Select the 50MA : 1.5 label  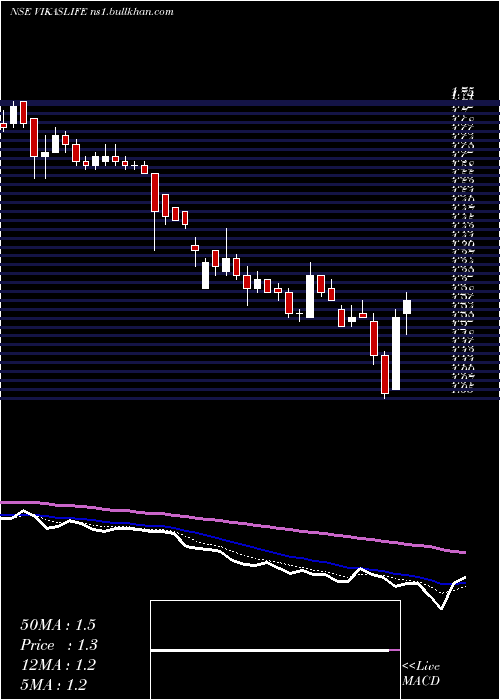click(58, 625)
